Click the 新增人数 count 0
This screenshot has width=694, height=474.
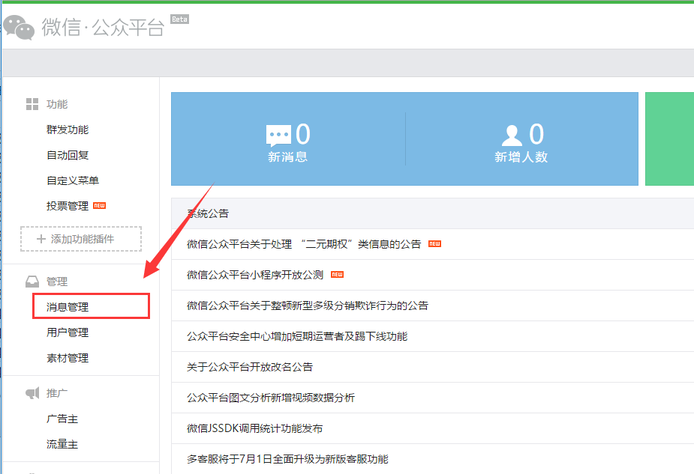coord(536,134)
